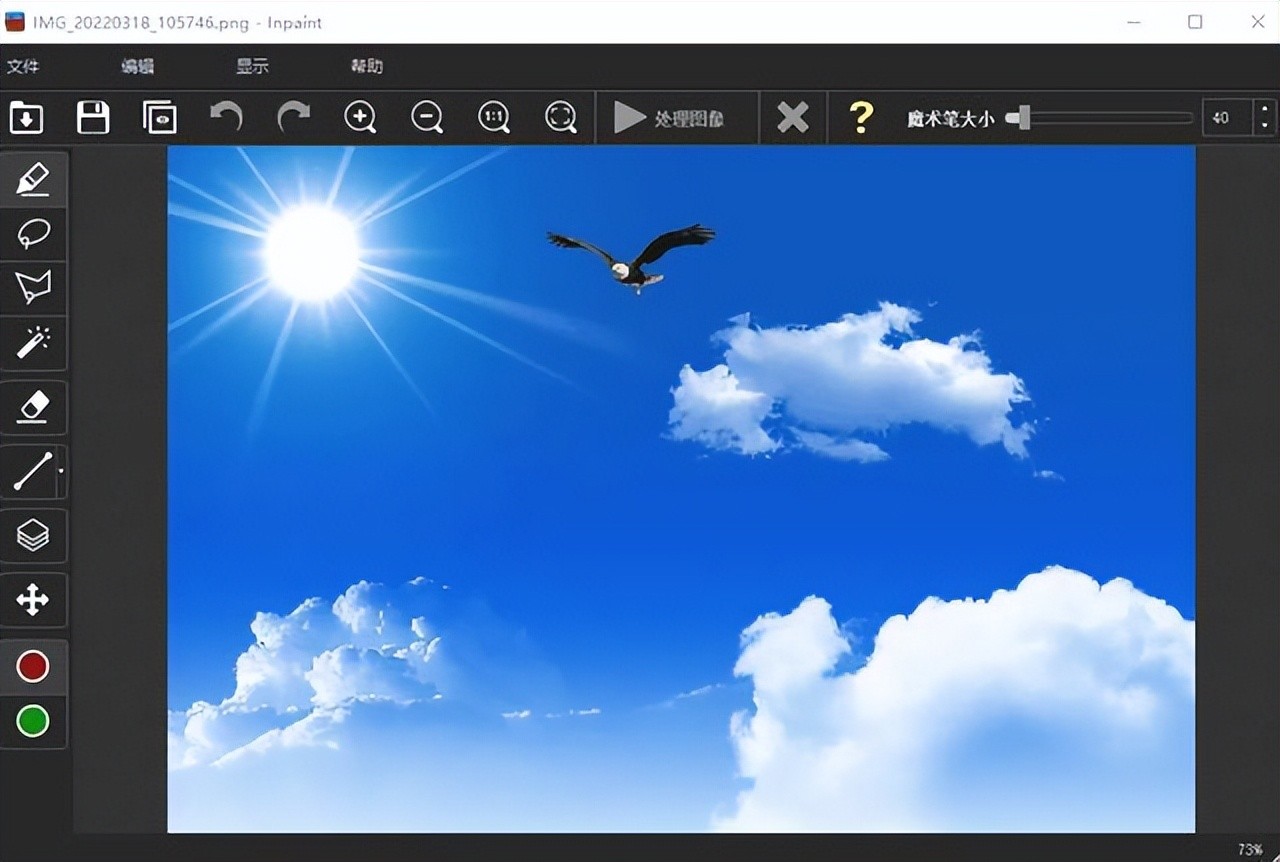Image resolution: width=1280 pixels, height=862 pixels.
Task: Select the Marker pen tool
Action: tap(33, 180)
